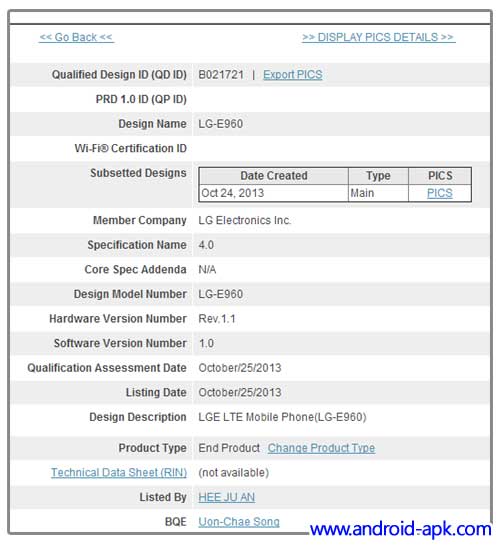Click Member Company value LG Electronics Inc.

coord(245,220)
